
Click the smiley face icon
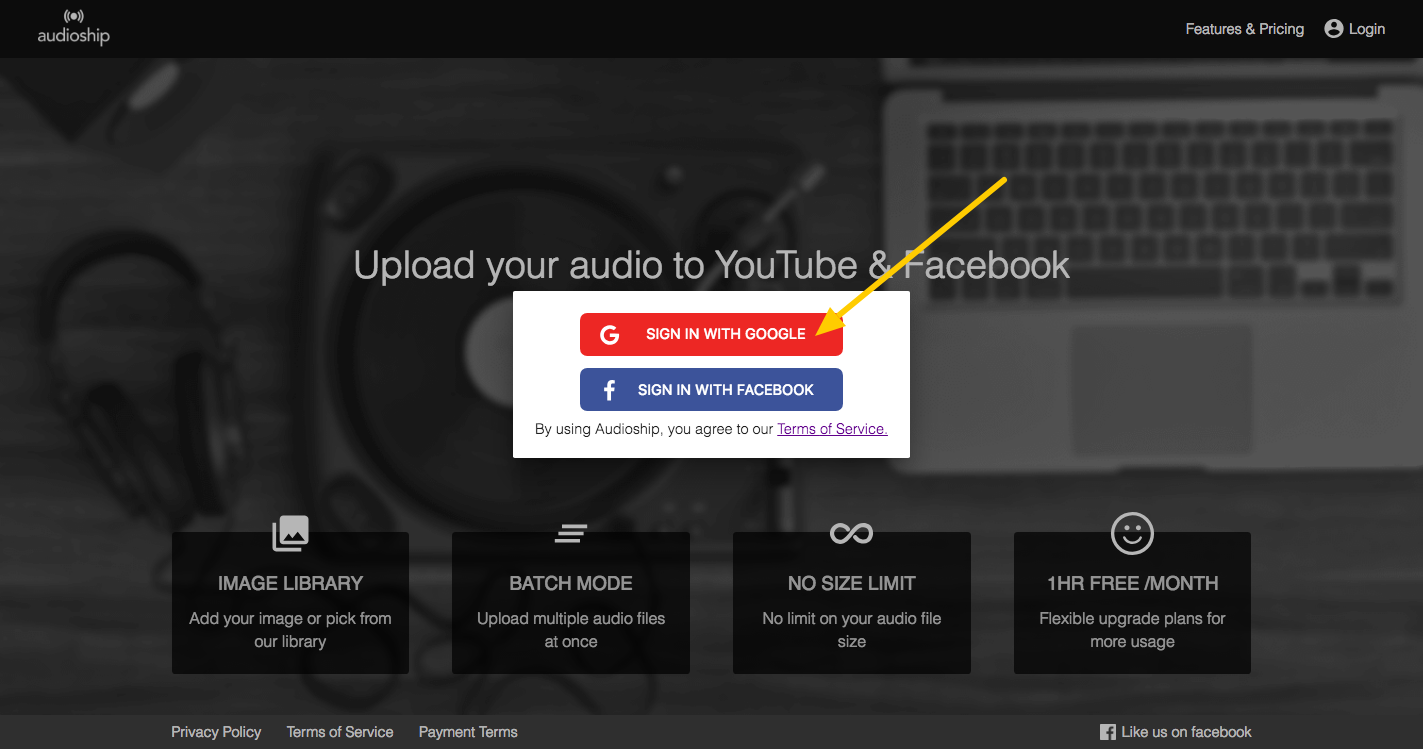tap(1132, 533)
